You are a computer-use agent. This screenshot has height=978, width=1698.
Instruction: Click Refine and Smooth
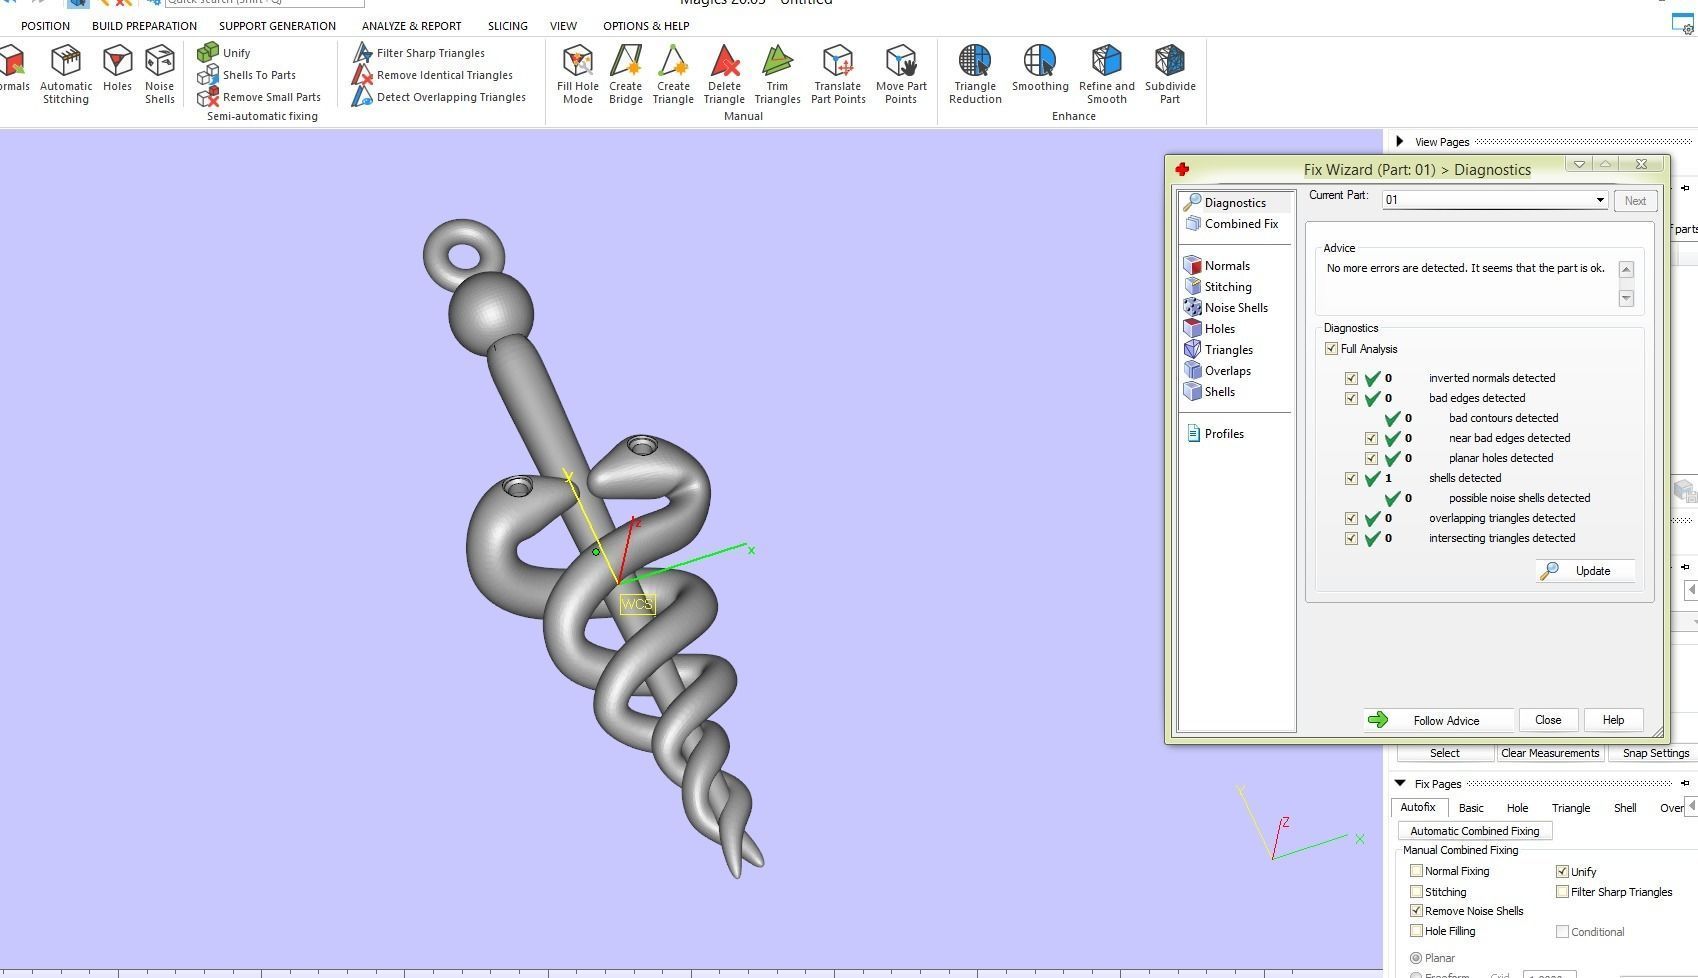1107,74
